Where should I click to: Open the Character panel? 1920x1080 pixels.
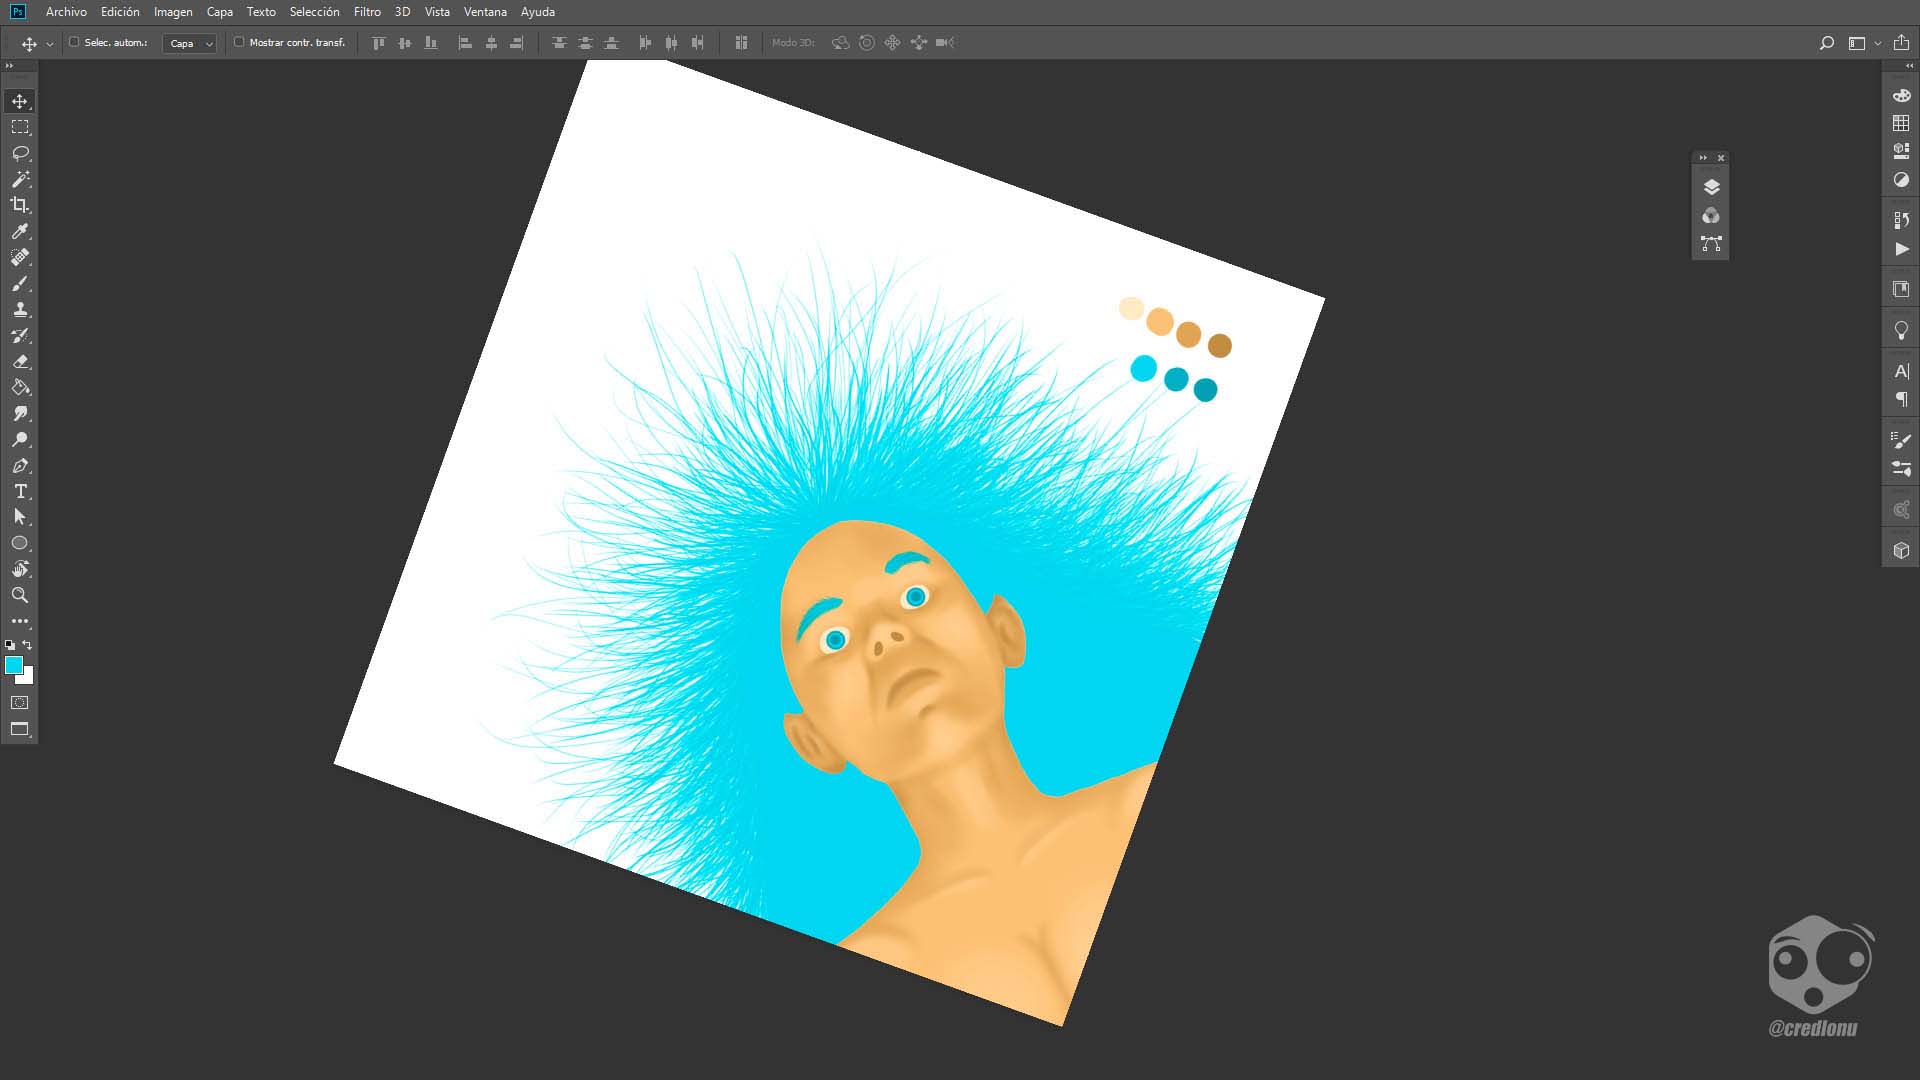[x=1901, y=371]
